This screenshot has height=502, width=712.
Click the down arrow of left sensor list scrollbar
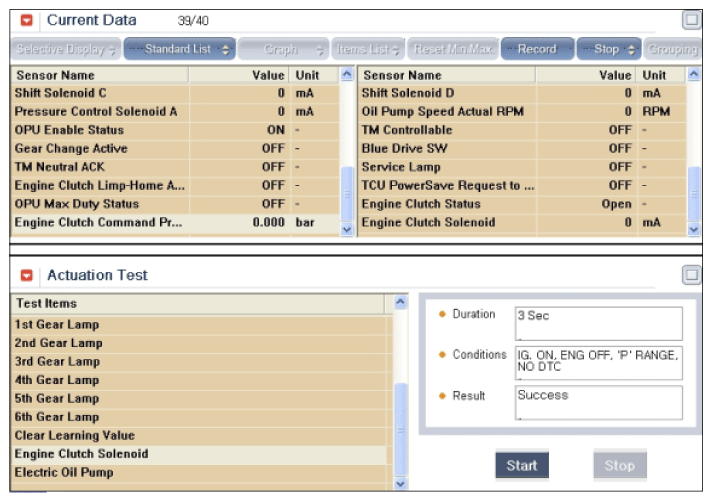347,229
